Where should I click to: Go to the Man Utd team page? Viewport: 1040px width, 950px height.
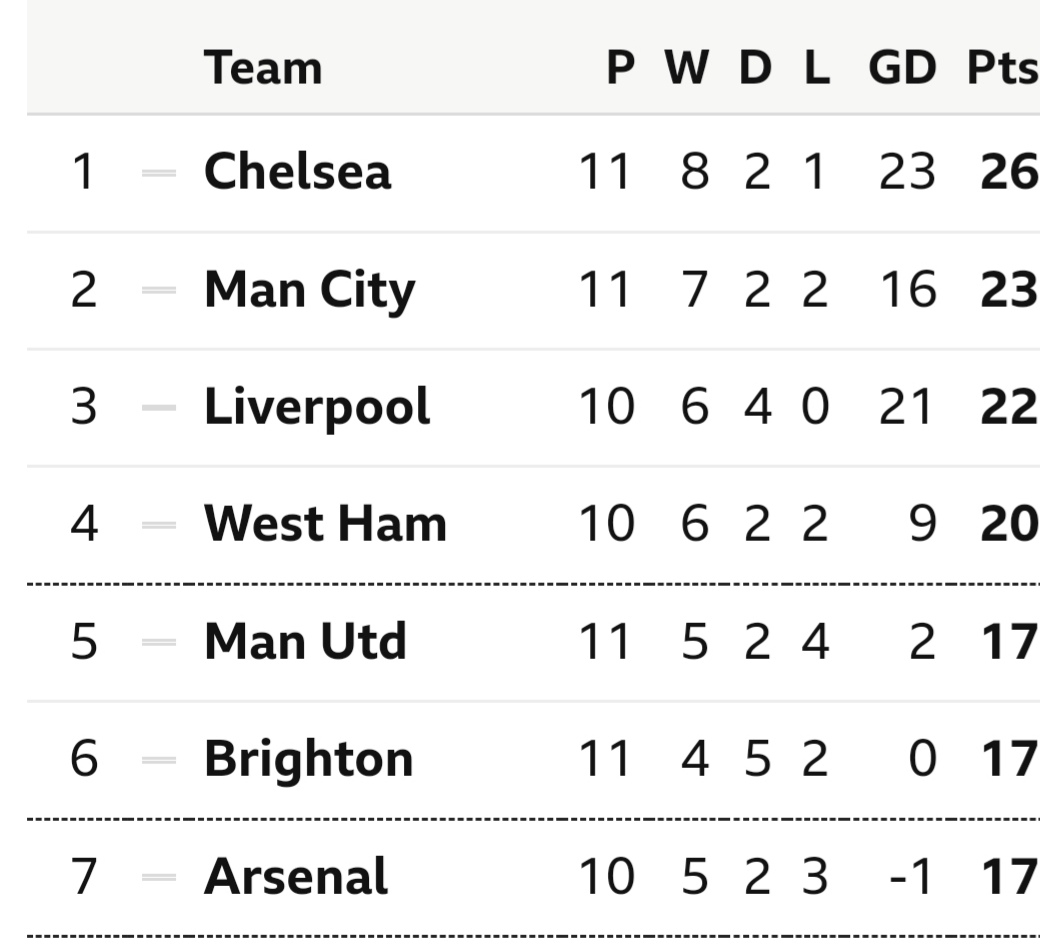(x=305, y=642)
